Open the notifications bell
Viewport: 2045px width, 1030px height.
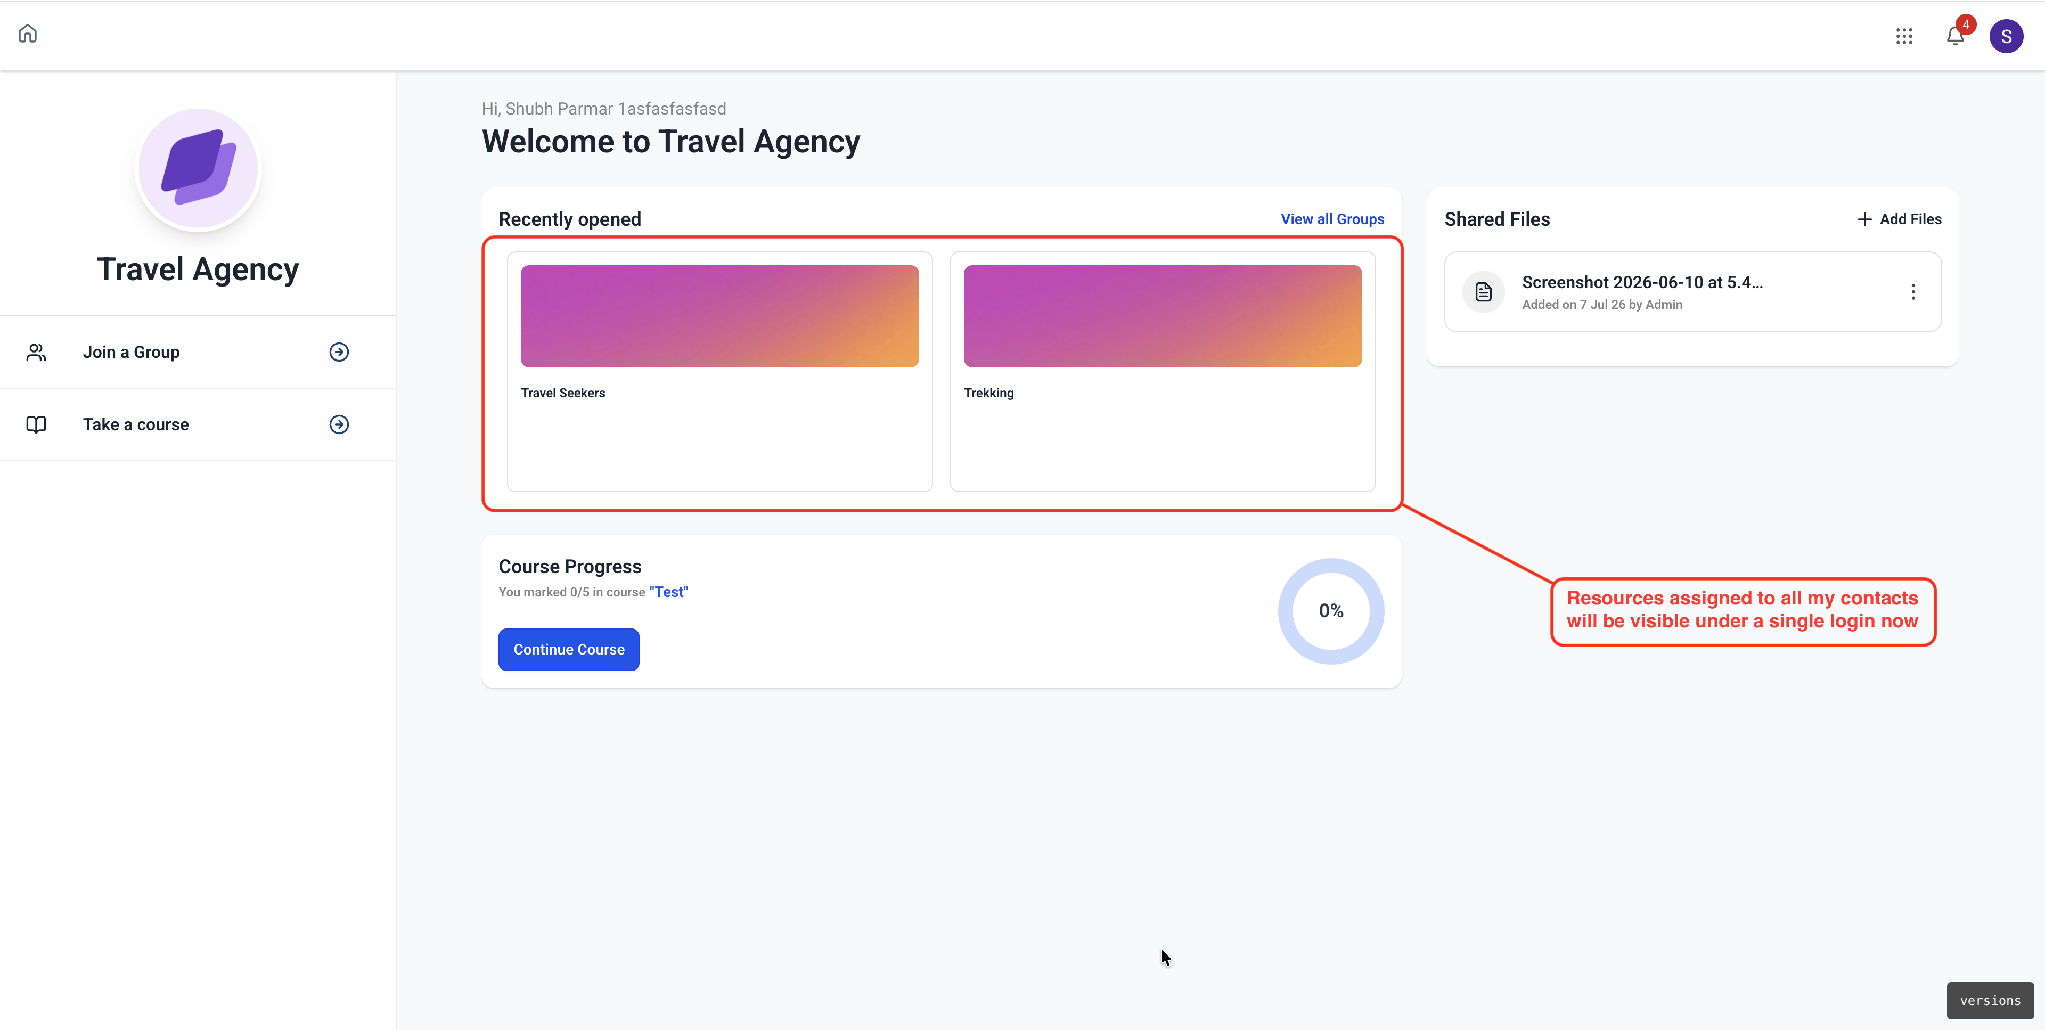[x=1956, y=36]
